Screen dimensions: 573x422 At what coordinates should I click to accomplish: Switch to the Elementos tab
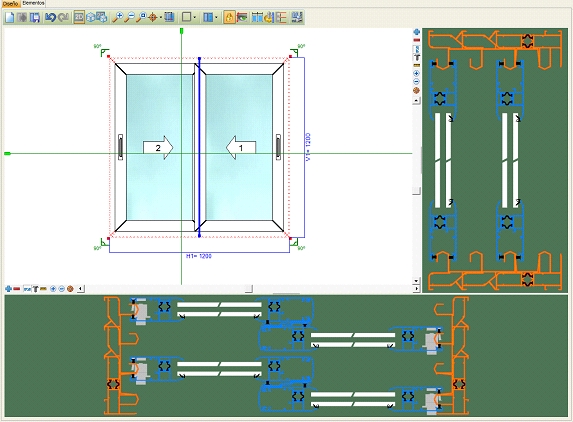pyautogui.click(x=33, y=3)
